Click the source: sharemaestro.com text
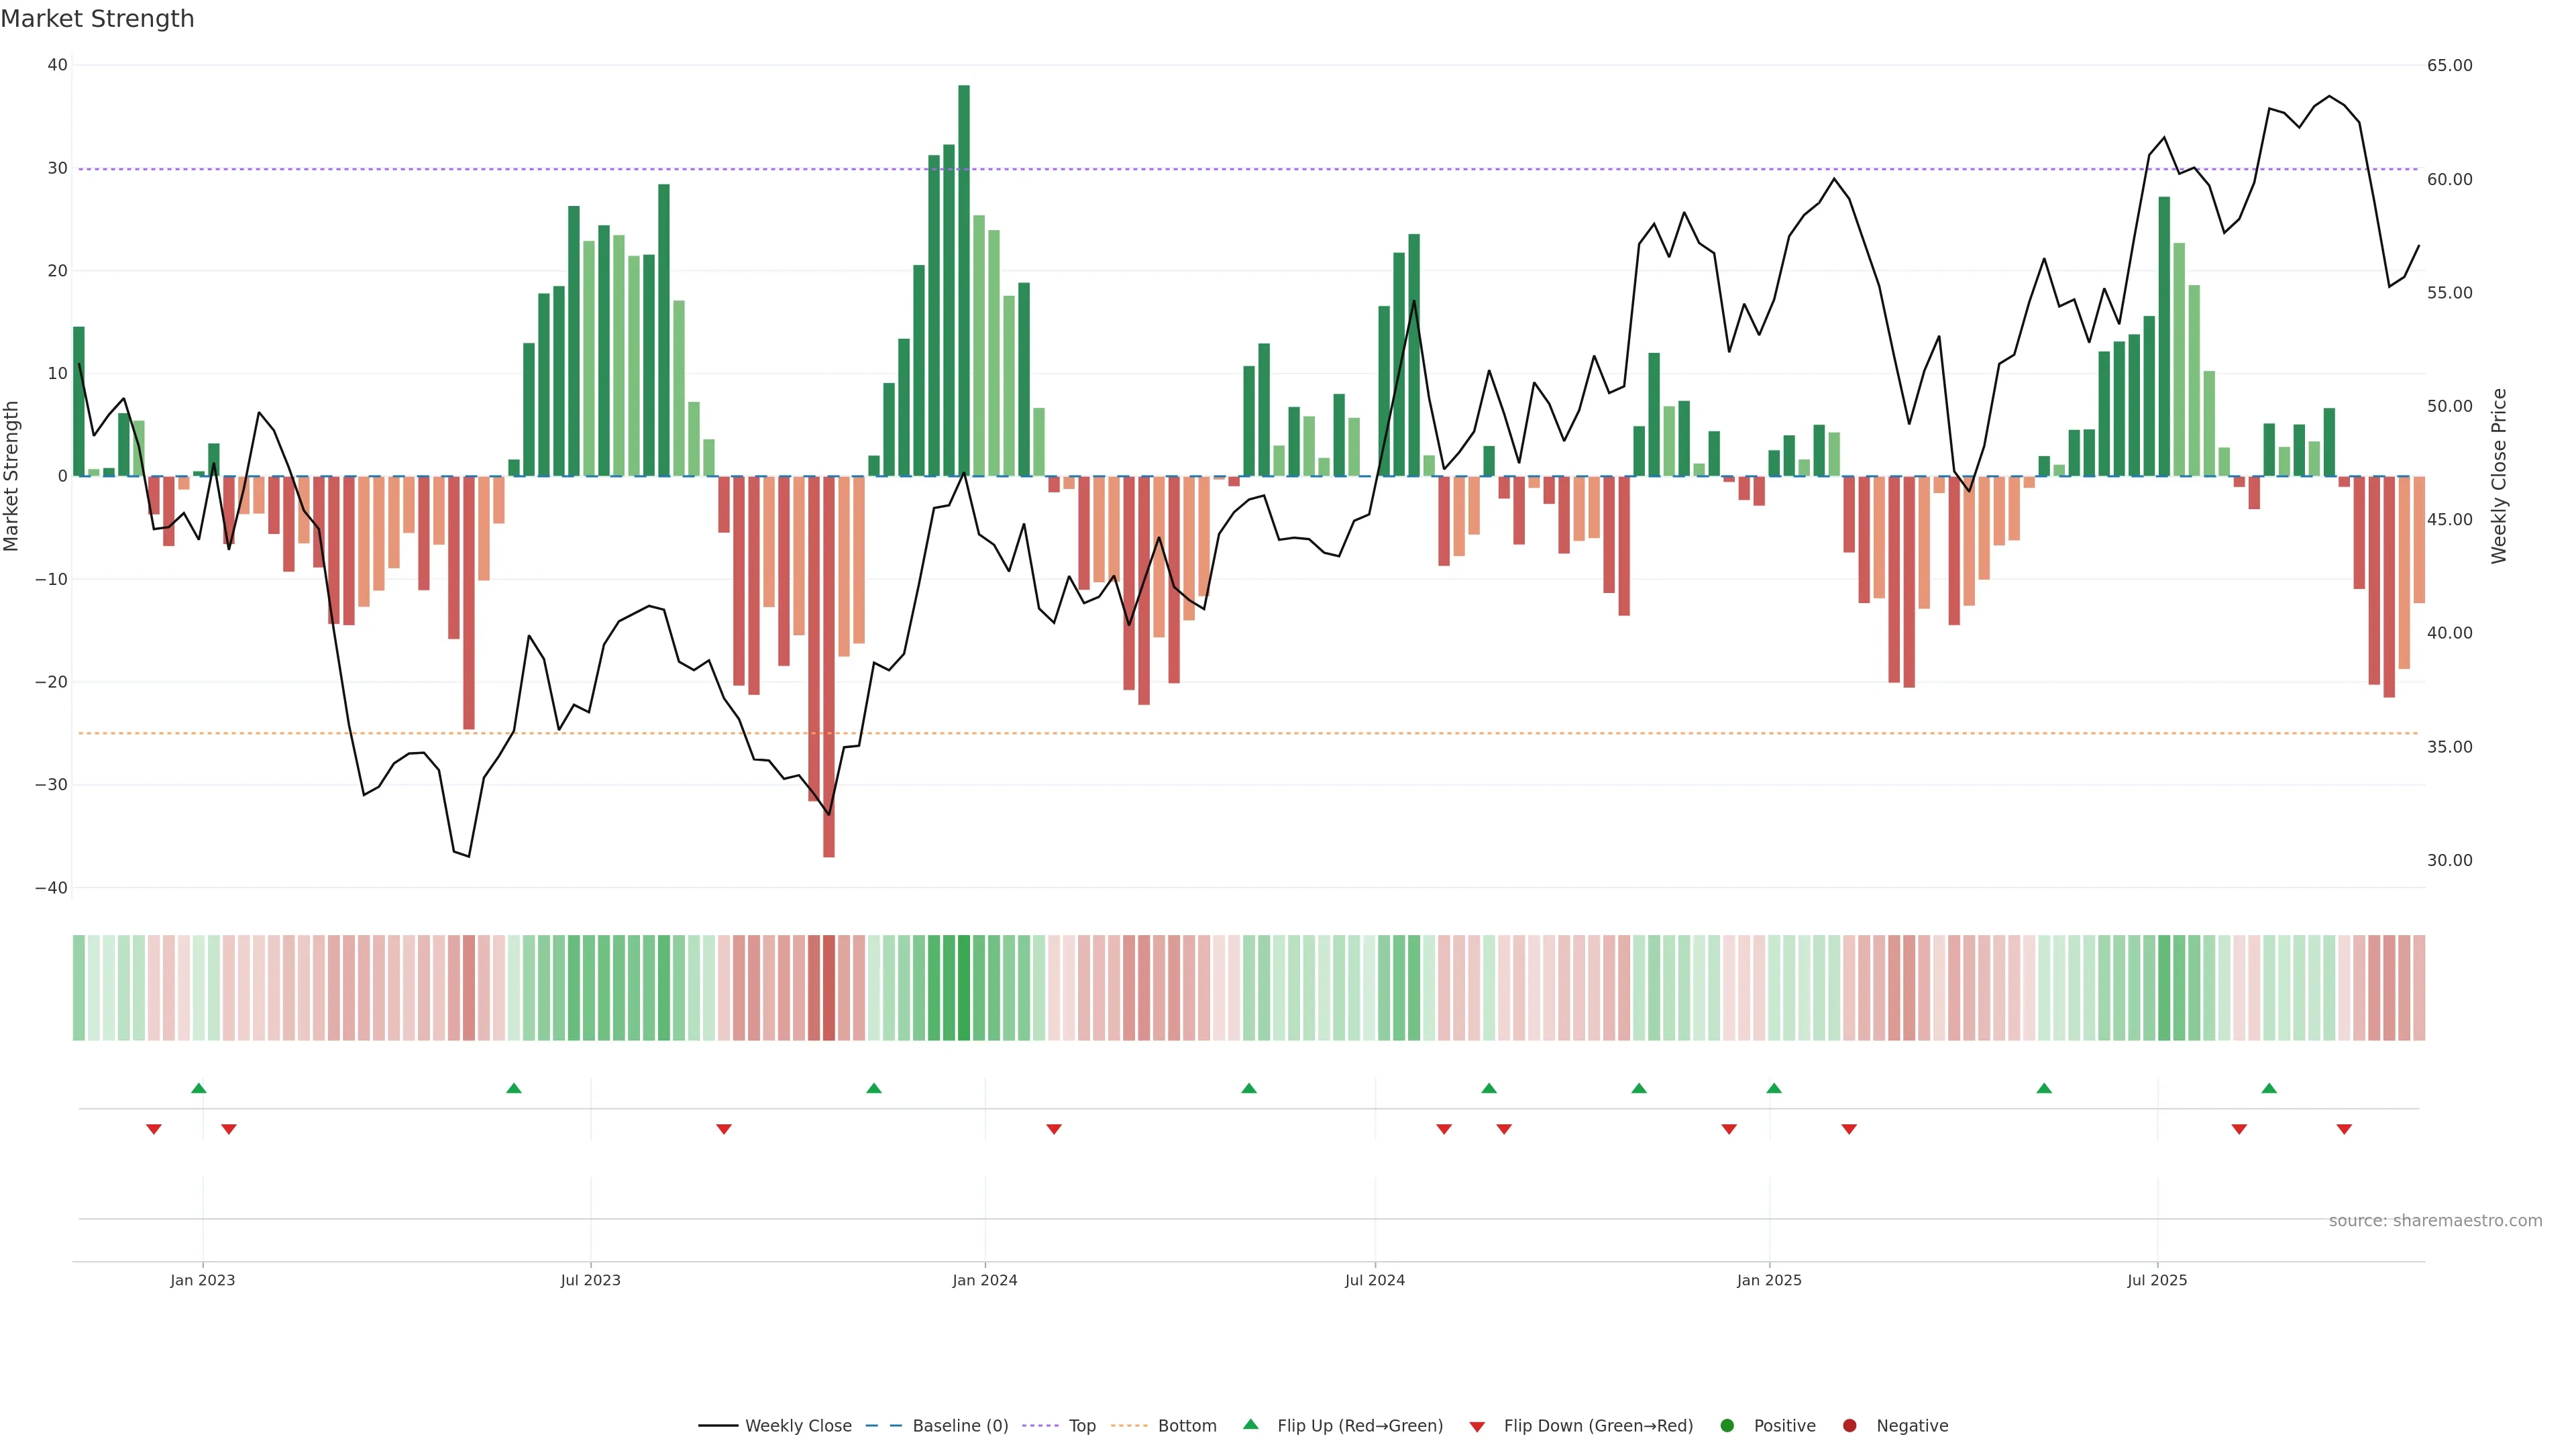Screen dimensions: 2576x1449 (2435, 1221)
